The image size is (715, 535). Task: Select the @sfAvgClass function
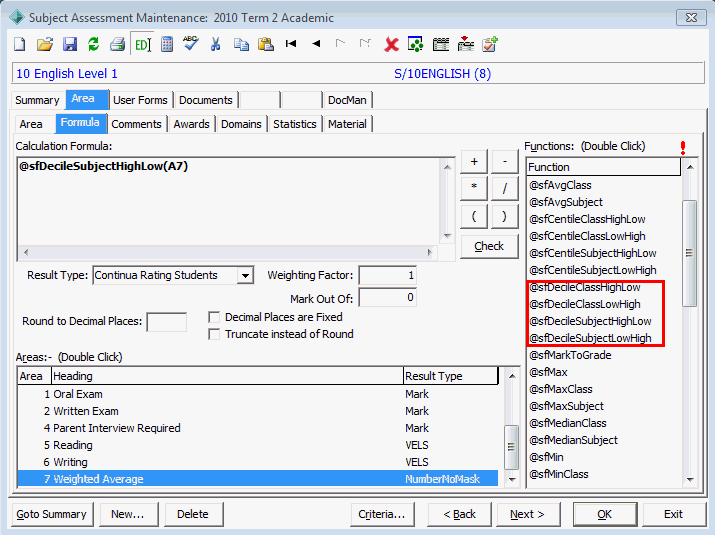coord(560,185)
